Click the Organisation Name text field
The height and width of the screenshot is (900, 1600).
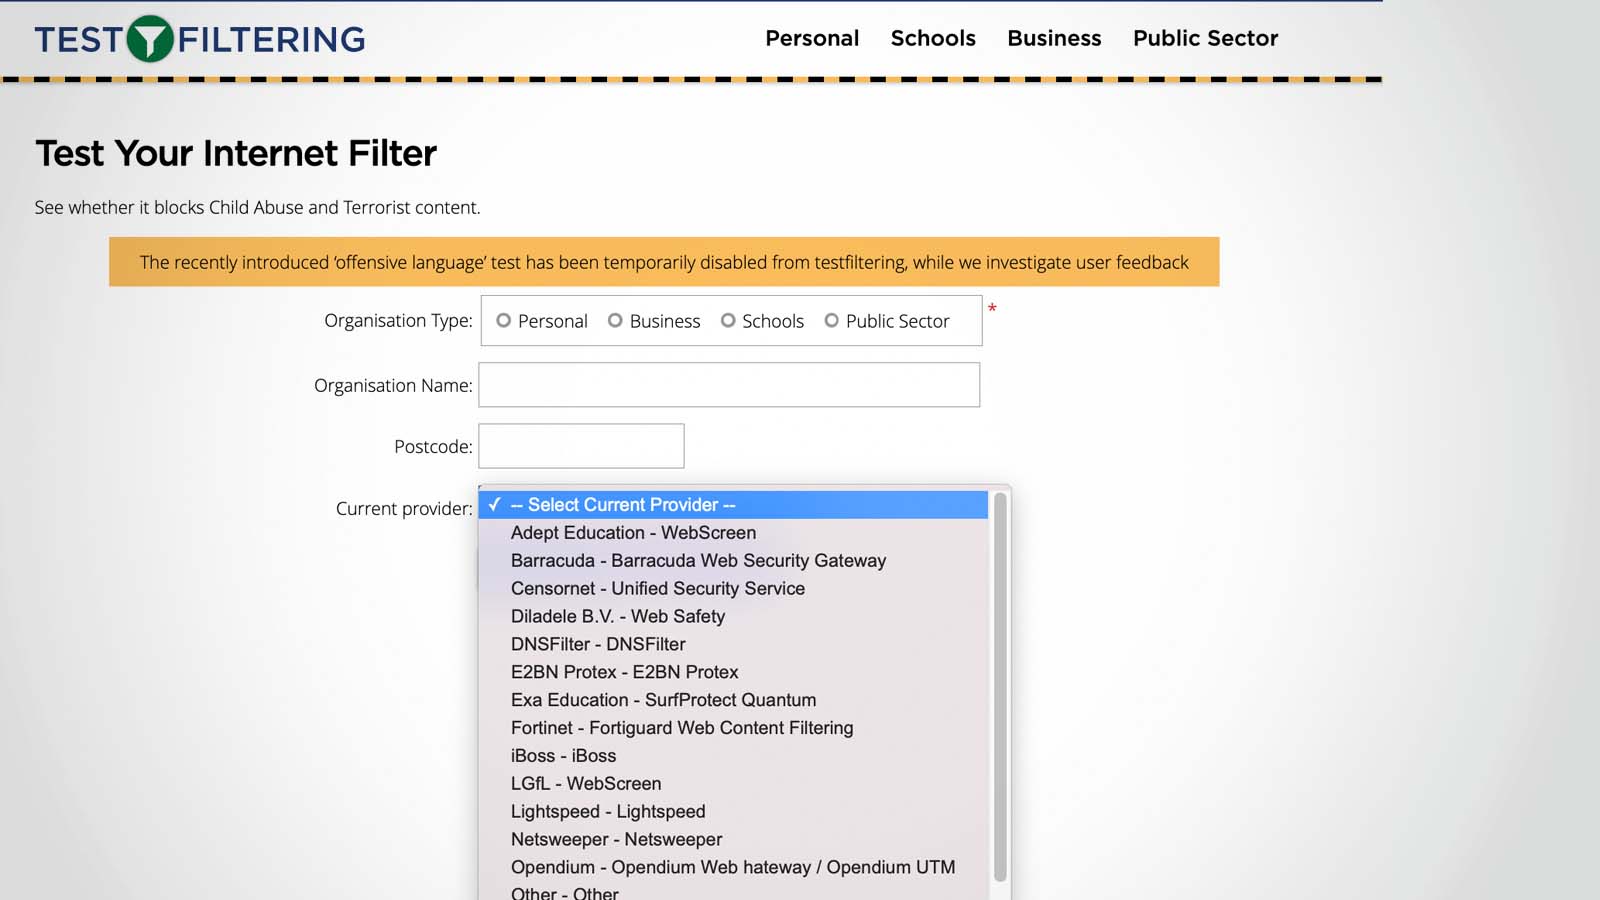[729, 385]
